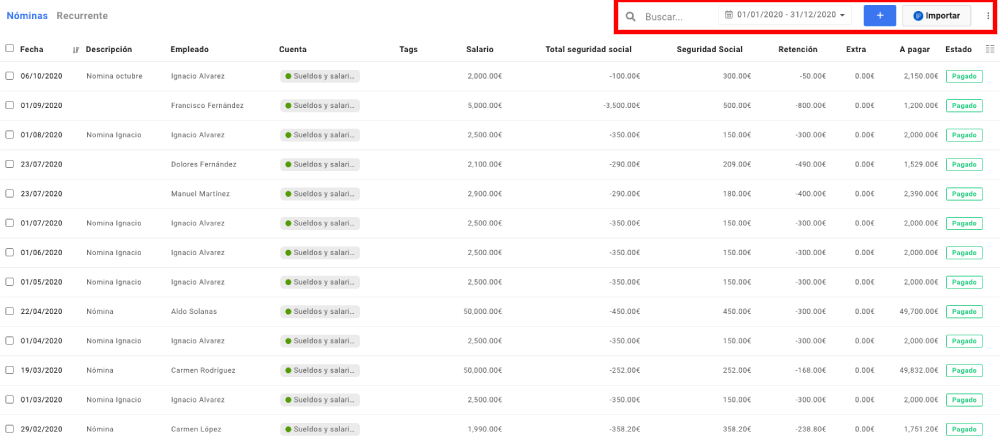Click the Tags column header

click(x=408, y=49)
